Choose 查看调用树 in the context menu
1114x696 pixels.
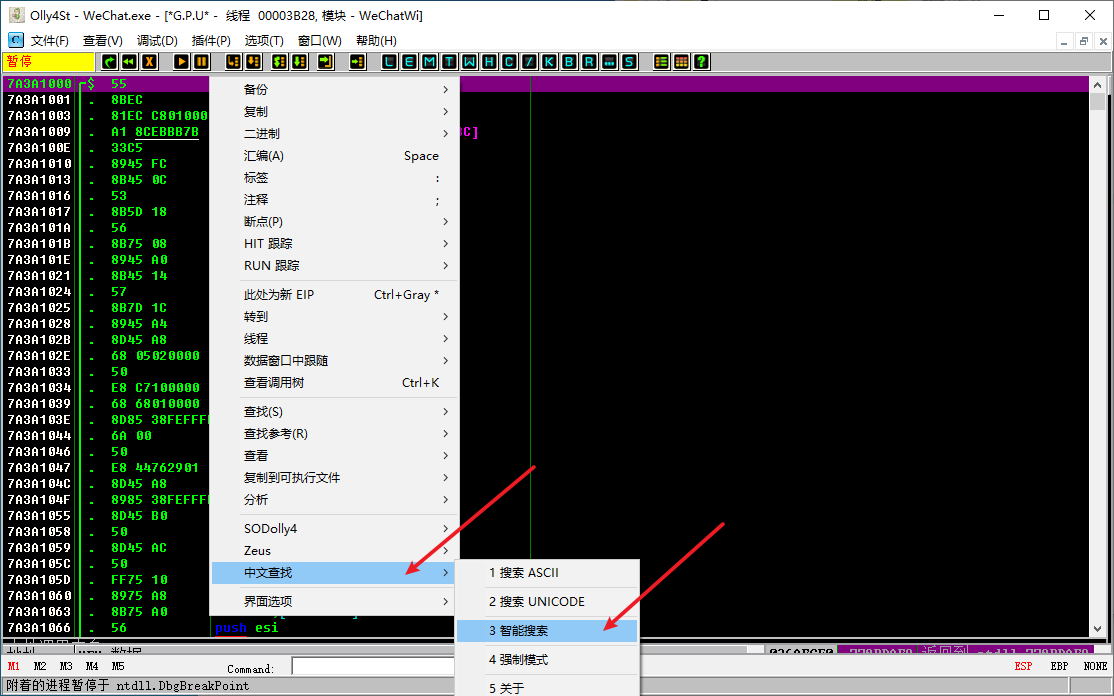pyautogui.click(x=333, y=383)
